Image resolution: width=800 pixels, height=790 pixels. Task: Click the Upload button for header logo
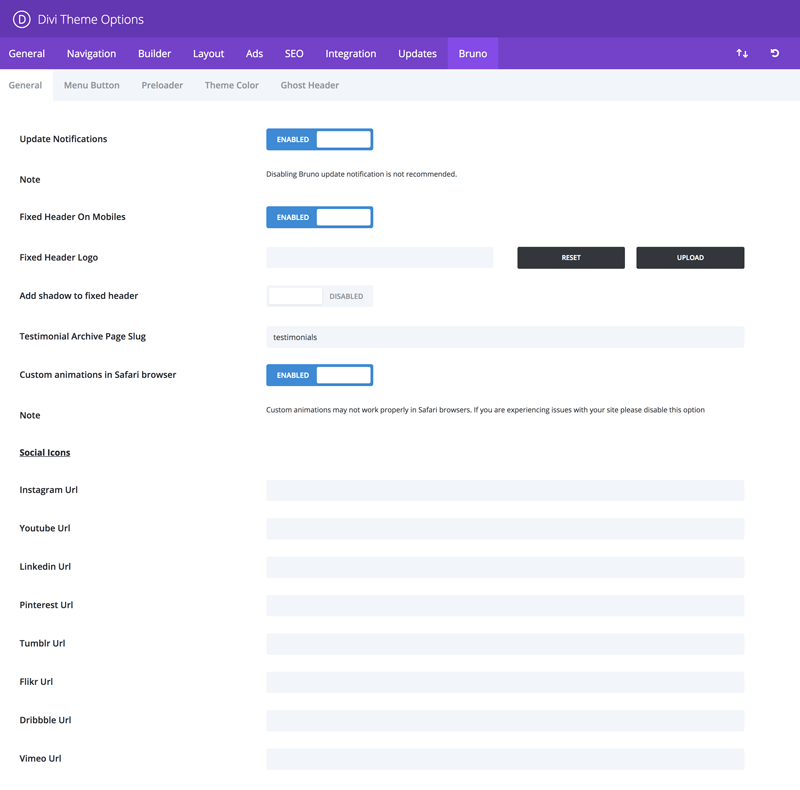click(690, 258)
